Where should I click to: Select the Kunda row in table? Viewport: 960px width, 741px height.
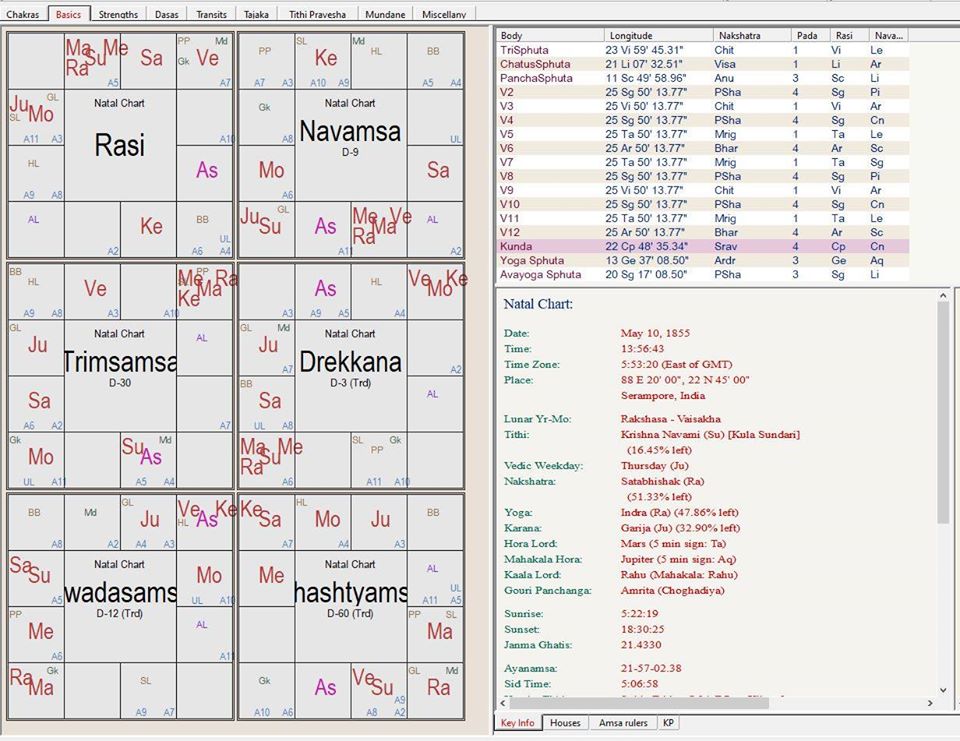702,246
